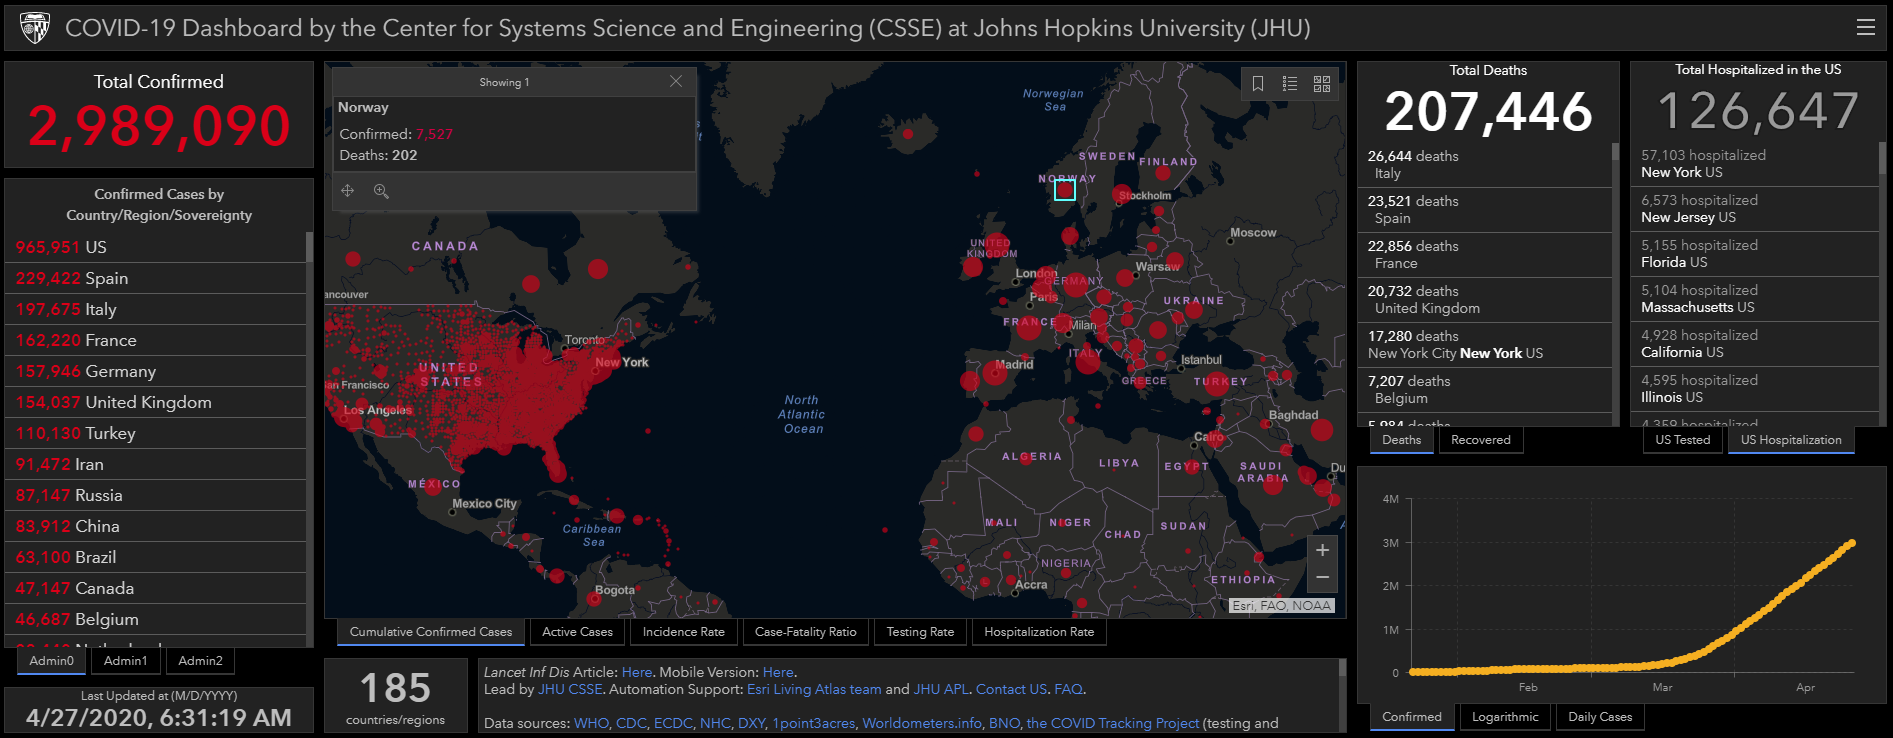Screen dimensions: 1893x738
Task: Open the JHU CSSE link
Action: (x=571, y=689)
